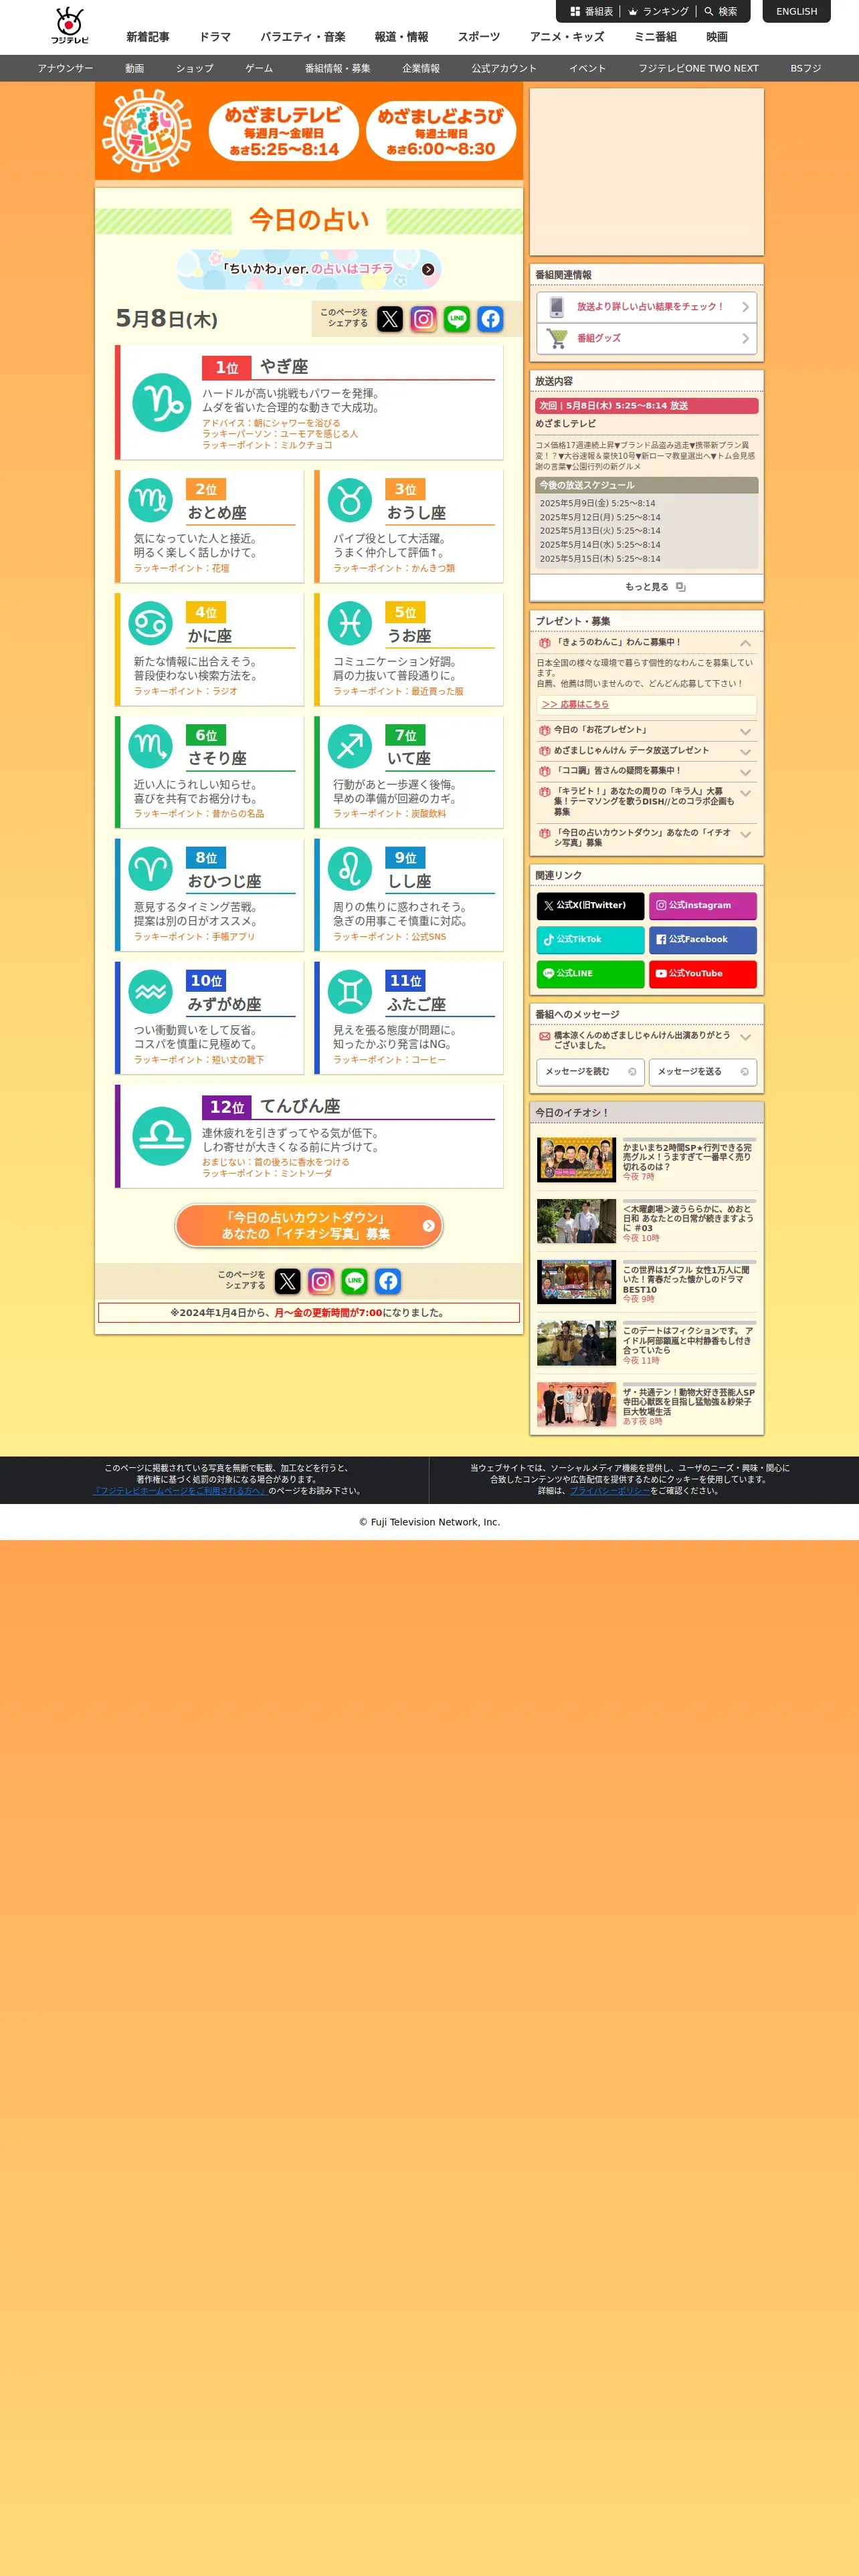Image resolution: width=859 pixels, height=2576 pixels.
Task: Open the 検索 search button
Action: pos(721,12)
